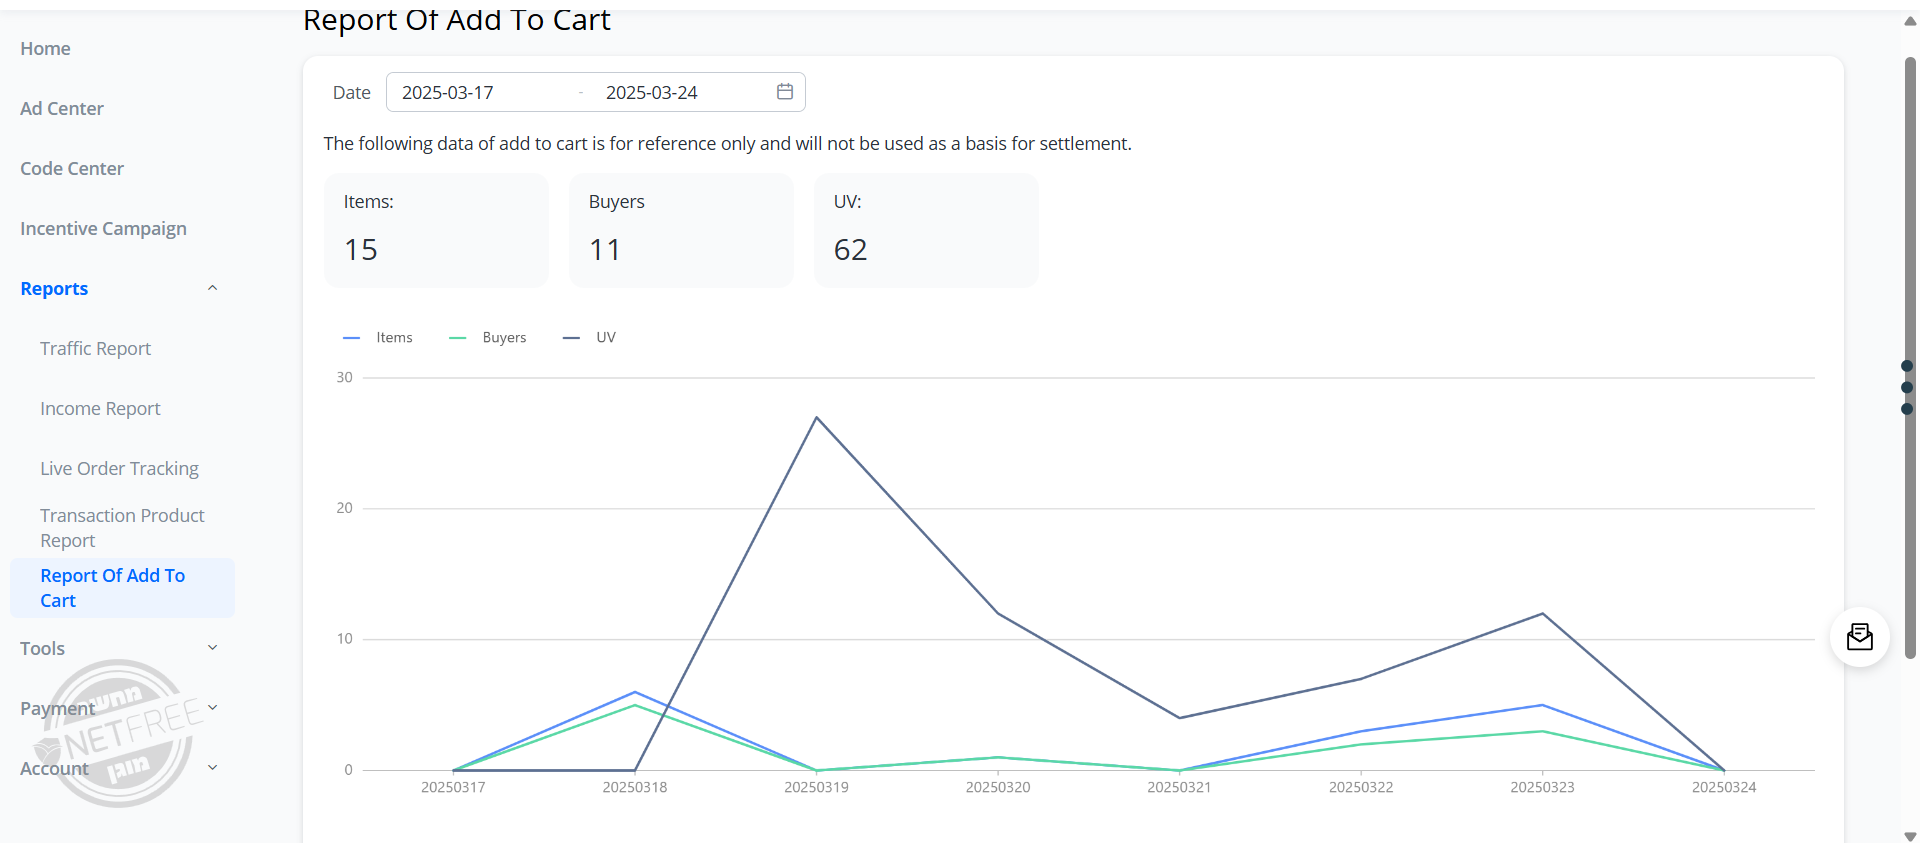Click the three-dot side handle
Screen dimensions: 1920x843
(x=1907, y=387)
